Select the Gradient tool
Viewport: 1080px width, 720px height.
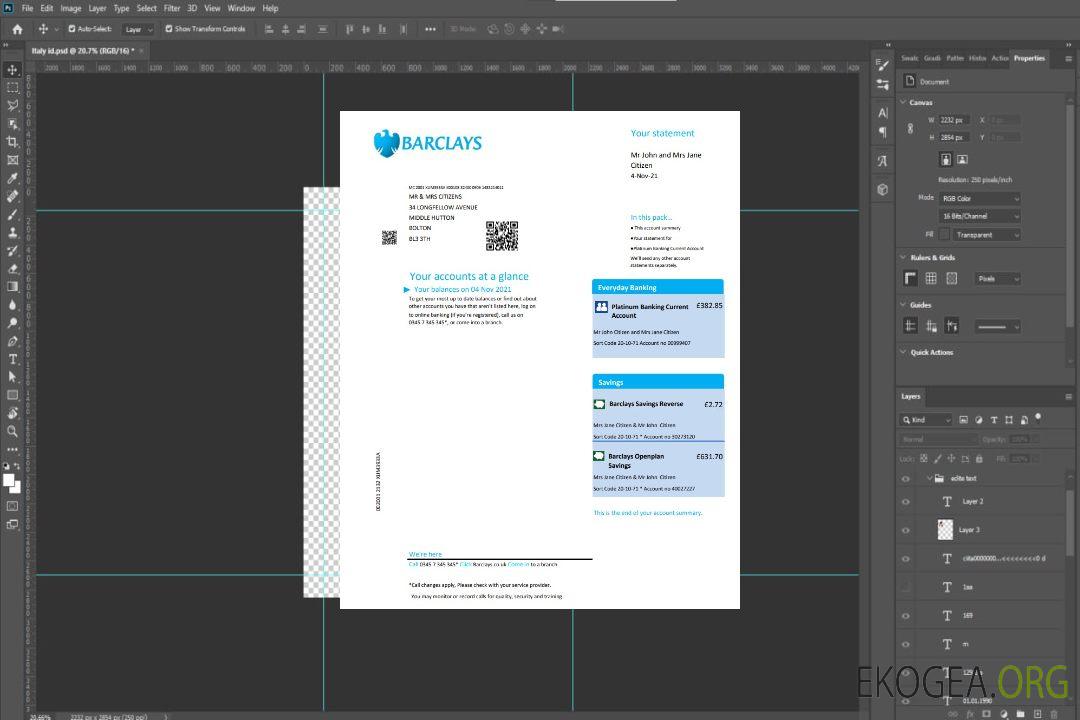(12, 287)
